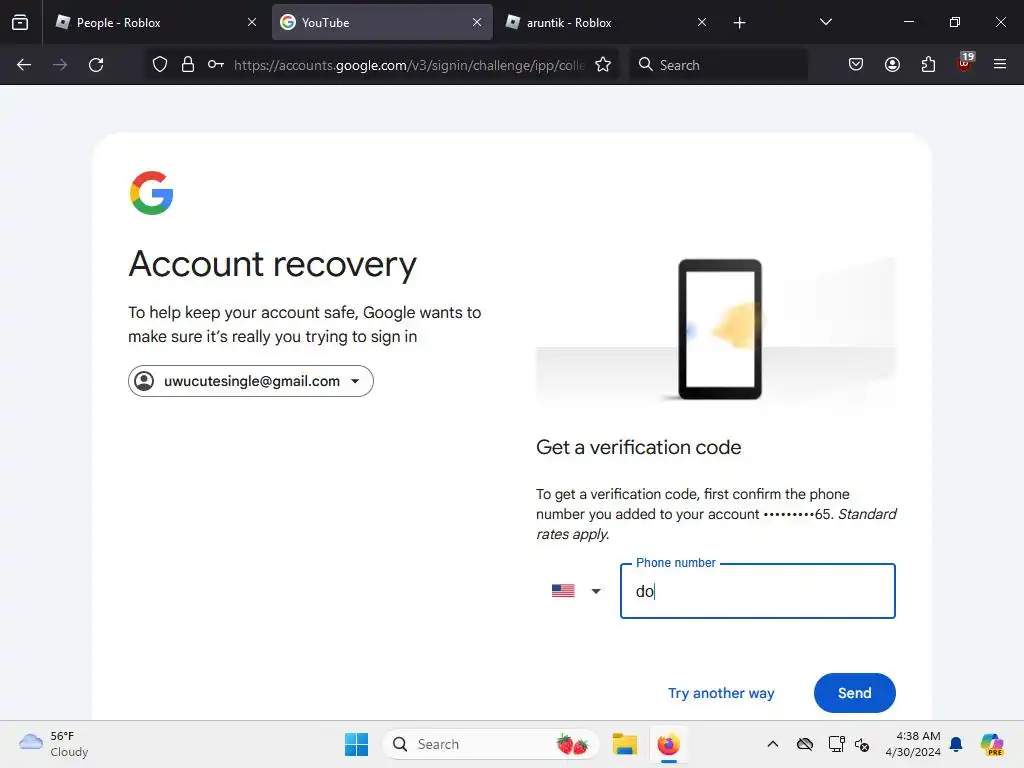This screenshot has height=768, width=1024.
Task: Click the Account recovery heading
Action: (272, 264)
